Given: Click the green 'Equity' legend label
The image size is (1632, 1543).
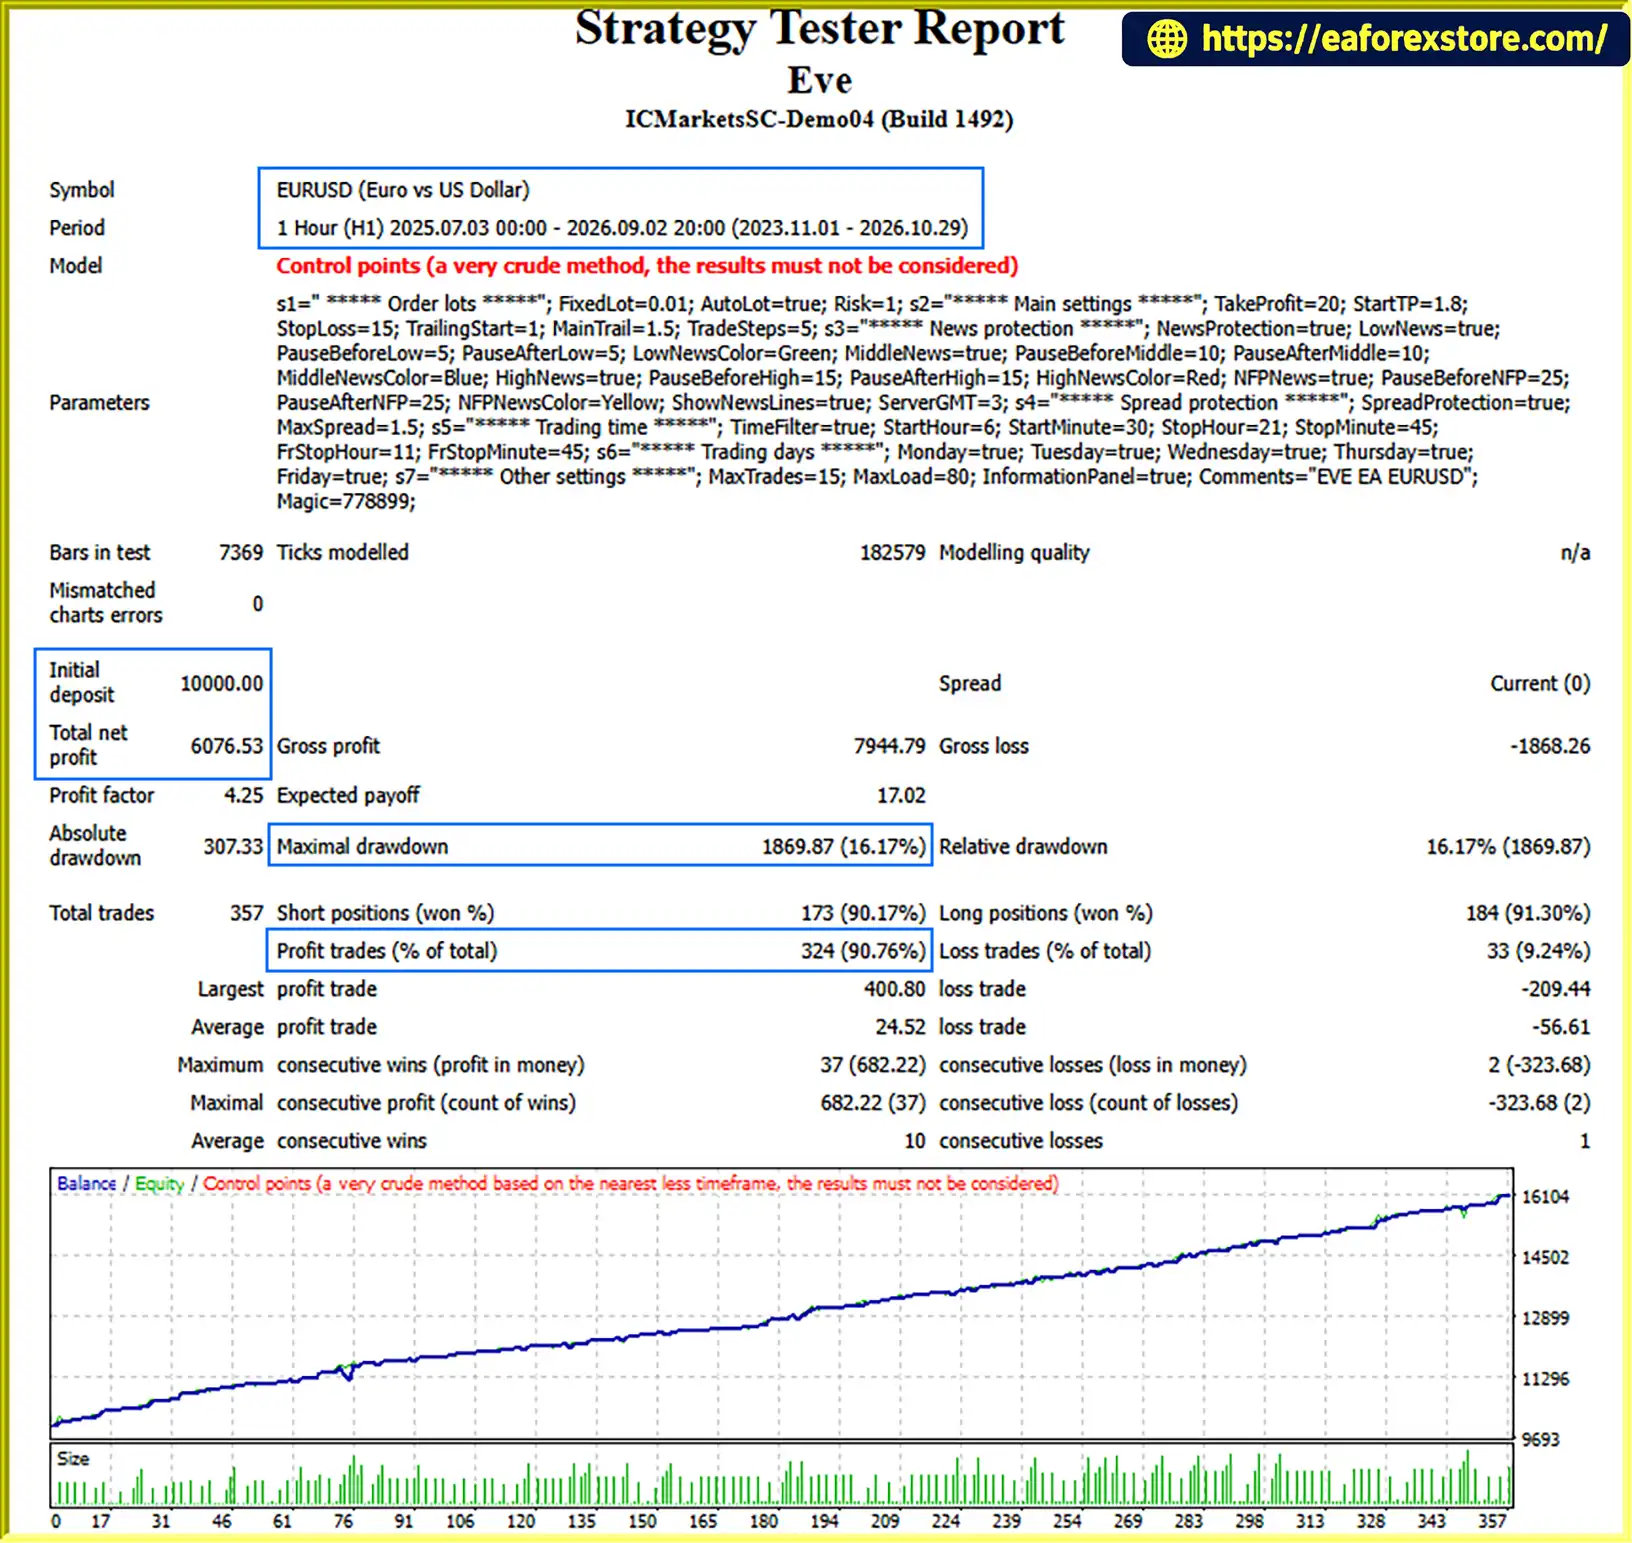Looking at the screenshot, I should pyautogui.click(x=159, y=1183).
